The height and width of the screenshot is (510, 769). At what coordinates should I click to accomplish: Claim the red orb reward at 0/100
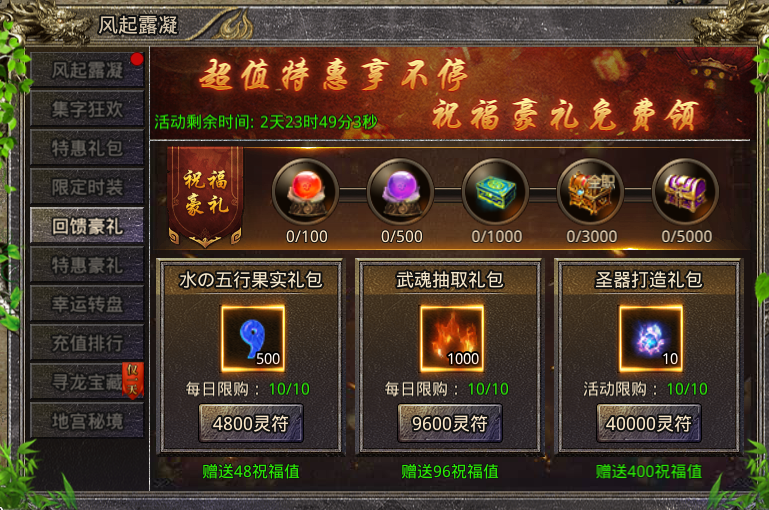click(x=306, y=191)
